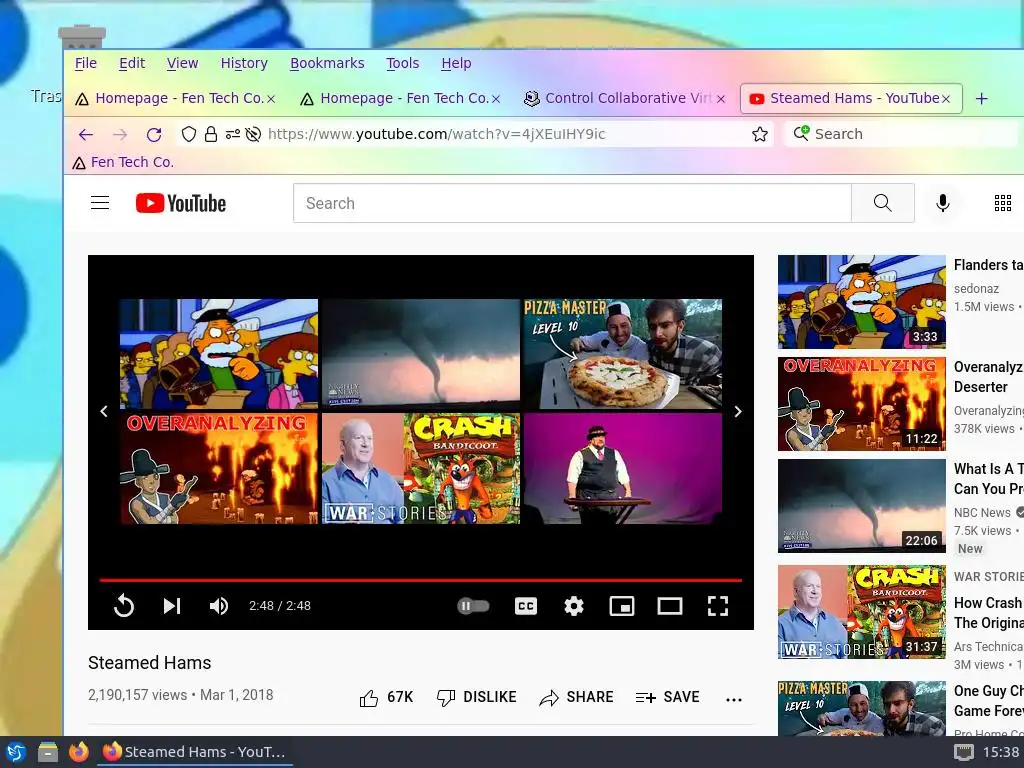Open a new tab with plus button

click(x=981, y=99)
